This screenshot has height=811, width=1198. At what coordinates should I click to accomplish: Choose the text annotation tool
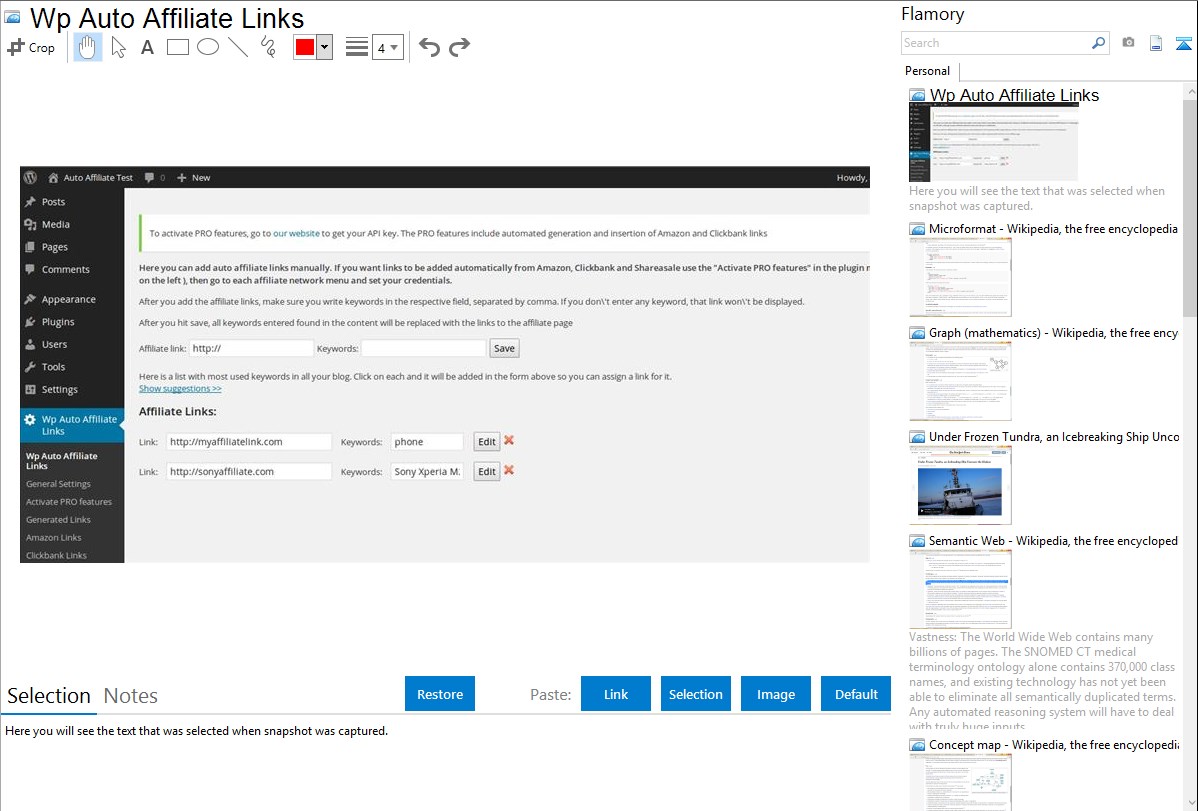tap(147, 47)
